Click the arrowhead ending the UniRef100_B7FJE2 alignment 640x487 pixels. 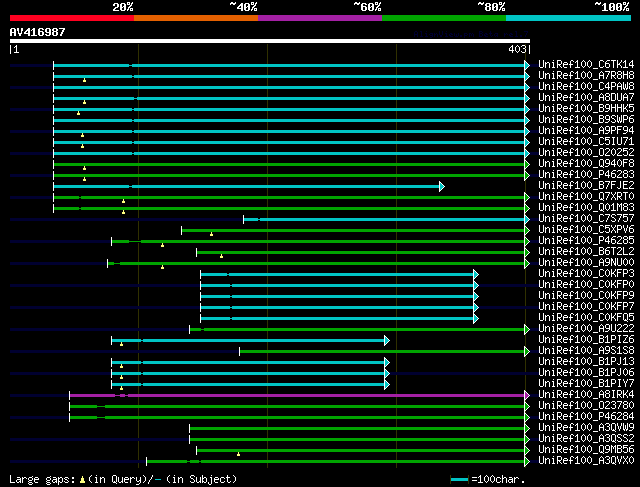(x=442, y=187)
